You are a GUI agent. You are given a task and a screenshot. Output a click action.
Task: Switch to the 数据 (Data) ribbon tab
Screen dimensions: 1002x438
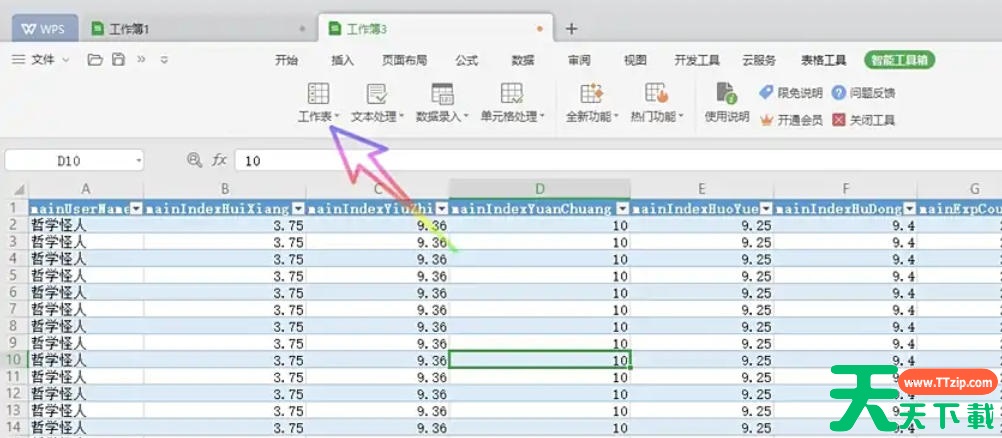[x=522, y=60]
